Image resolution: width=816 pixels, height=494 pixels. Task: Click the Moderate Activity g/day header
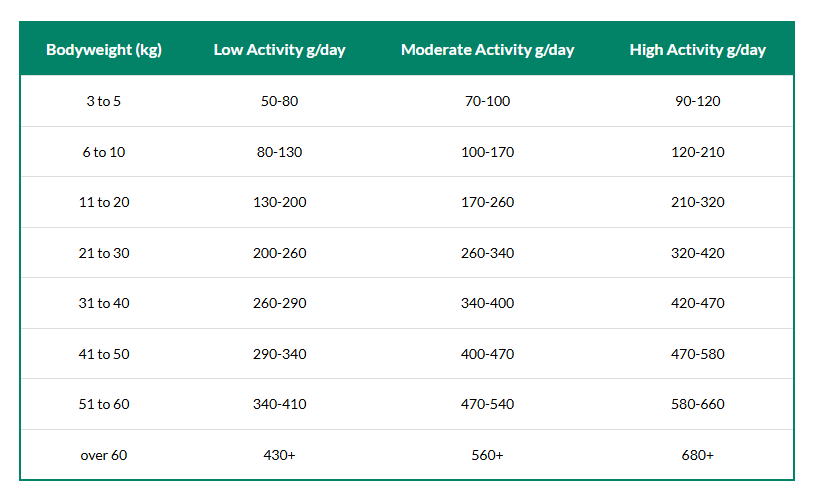(487, 50)
